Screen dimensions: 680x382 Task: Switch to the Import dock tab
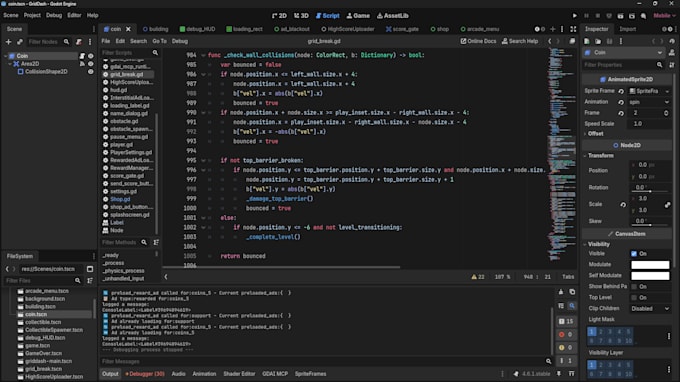point(628,29)
